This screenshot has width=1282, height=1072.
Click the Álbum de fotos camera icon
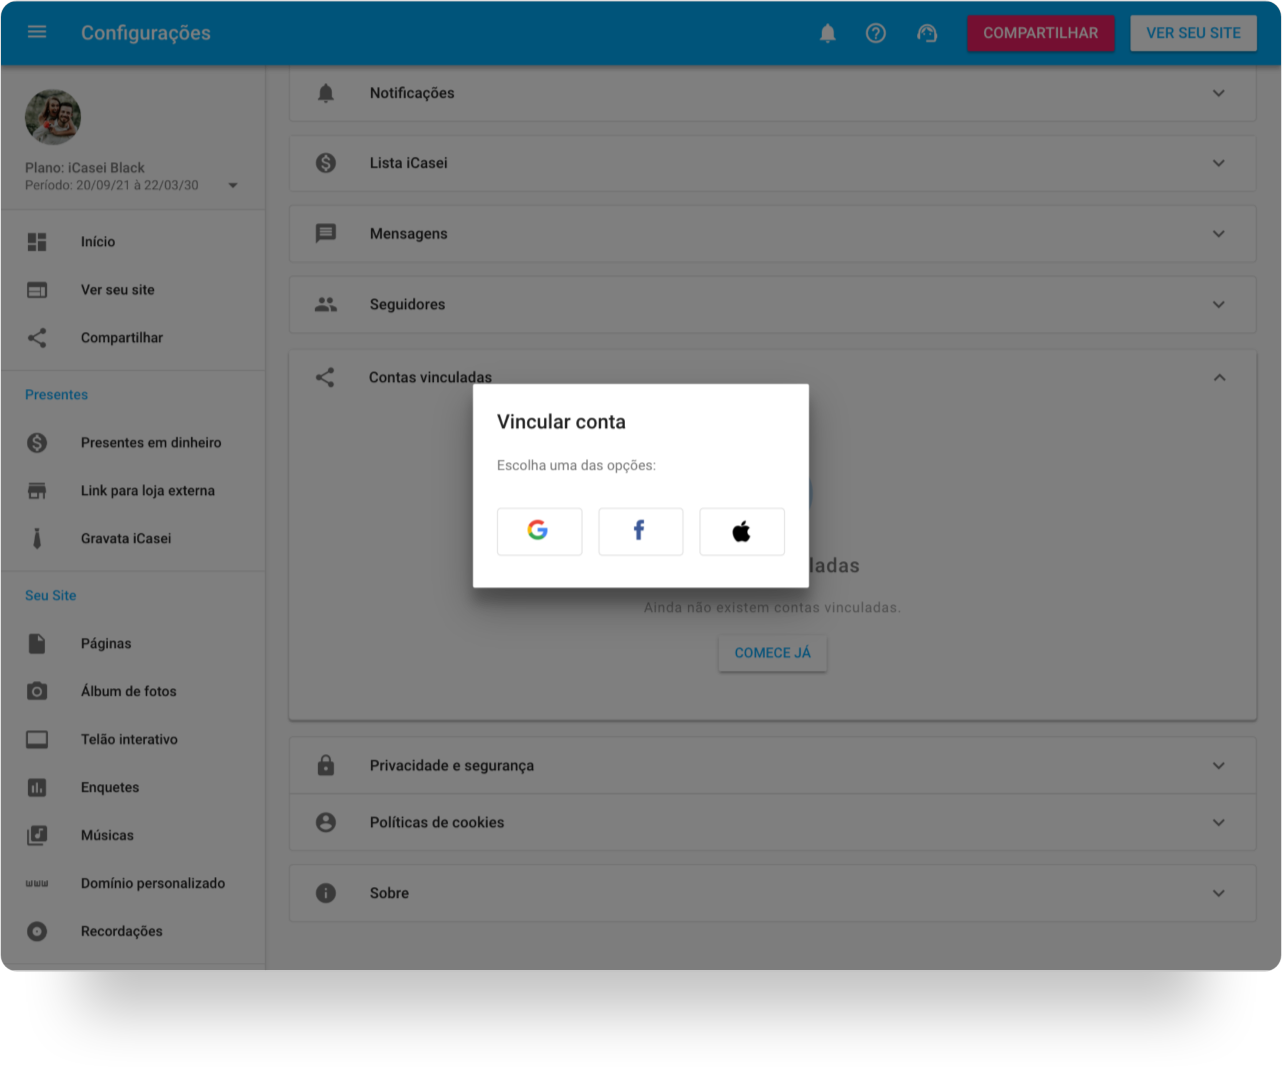coord(37,691)
